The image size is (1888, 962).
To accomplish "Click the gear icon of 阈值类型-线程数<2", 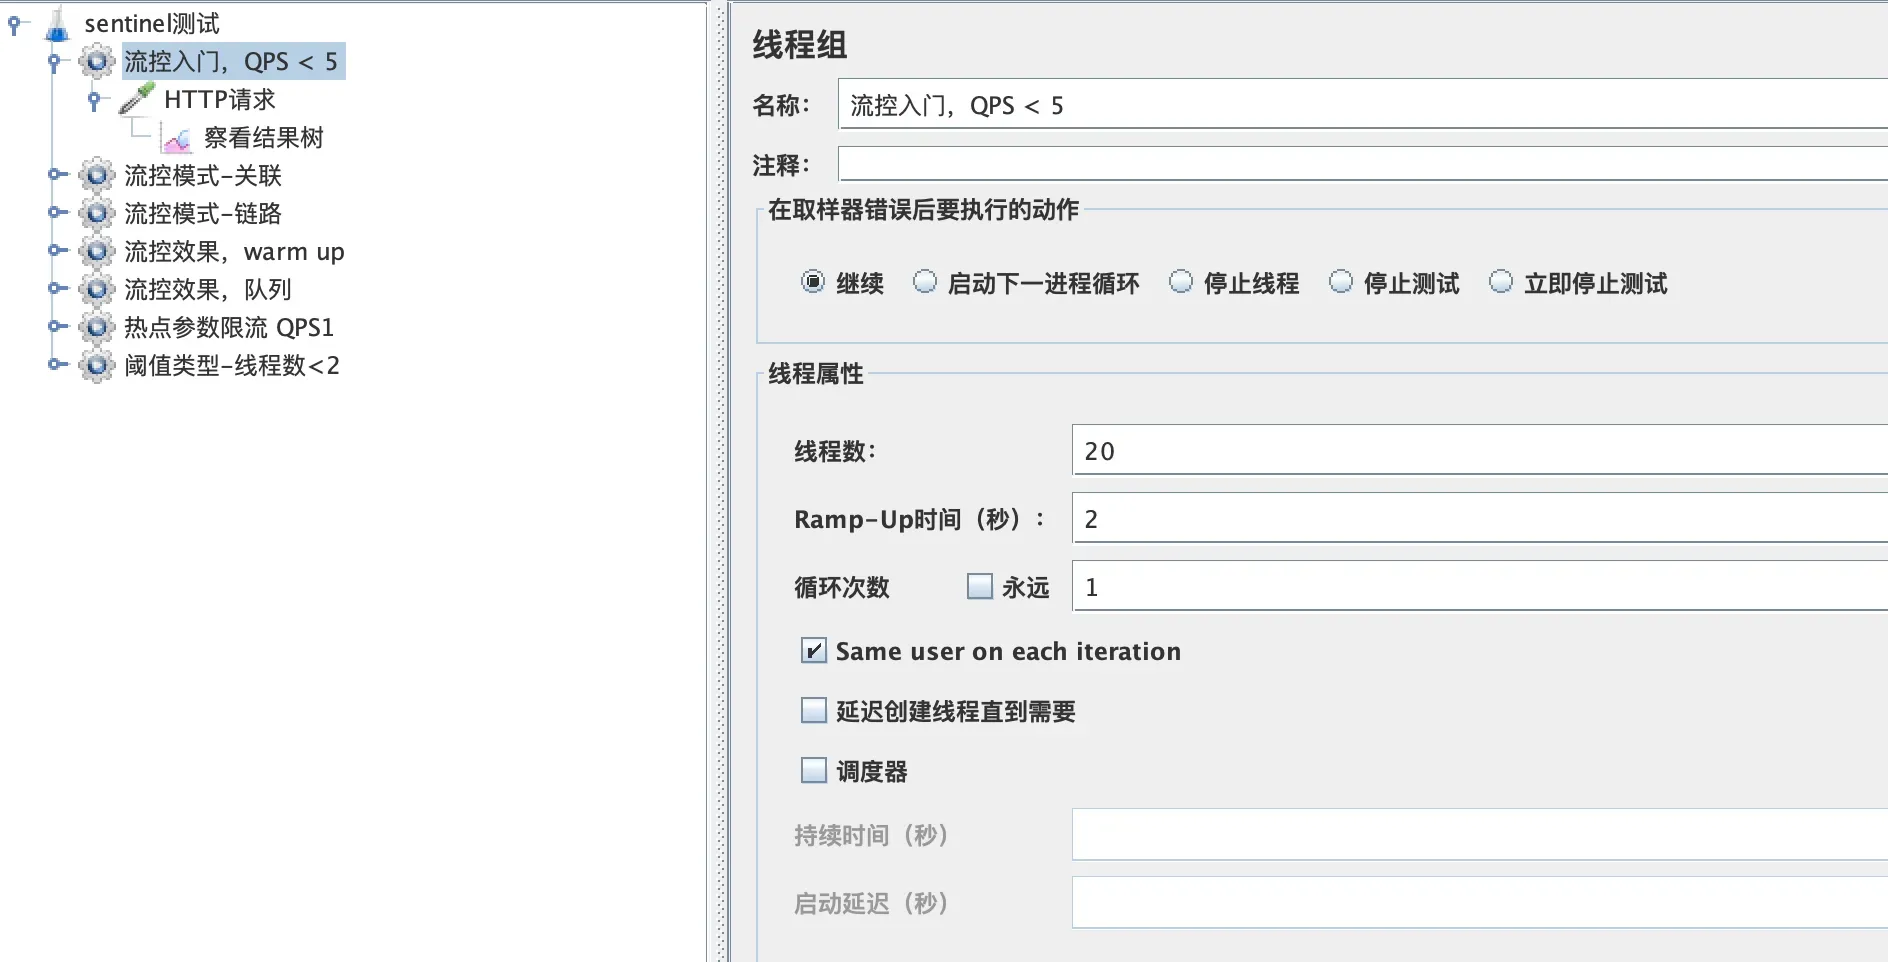I will coord(97,365).
